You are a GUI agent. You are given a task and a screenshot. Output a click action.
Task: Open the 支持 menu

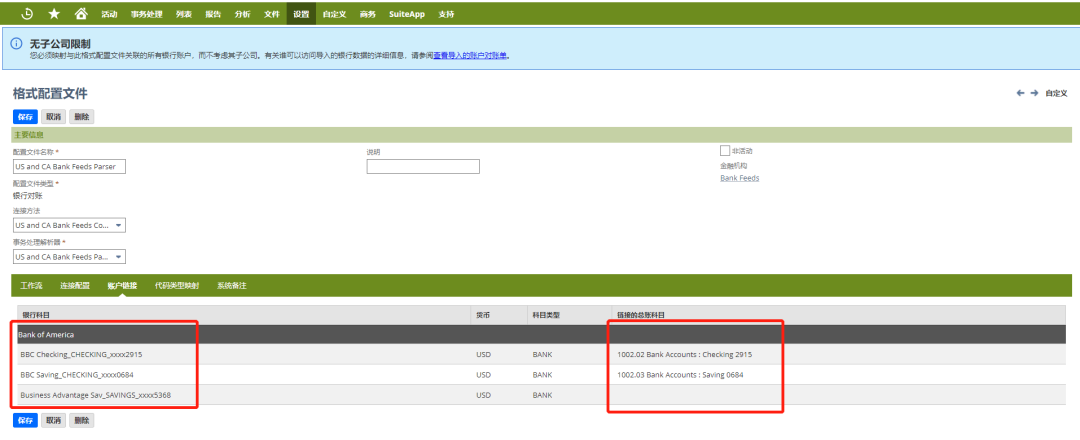[x=446, y=14]
